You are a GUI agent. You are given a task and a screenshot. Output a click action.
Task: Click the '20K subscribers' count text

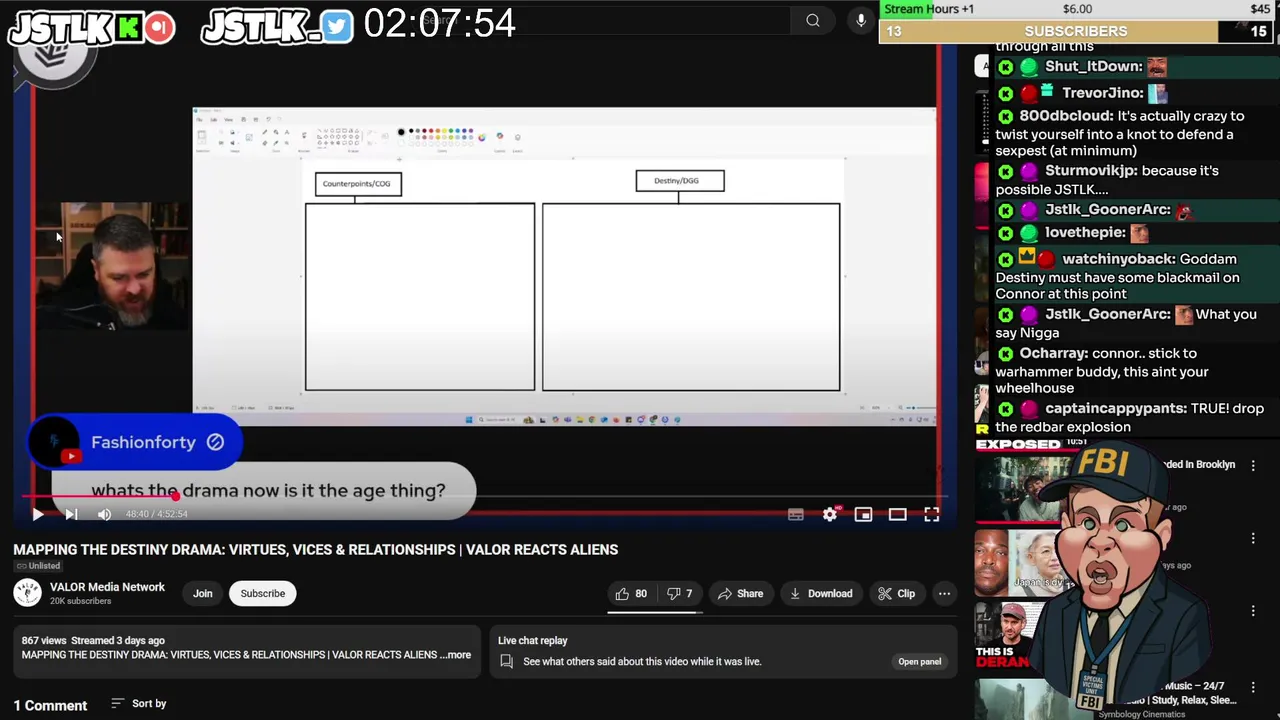[x=81, y=602]
